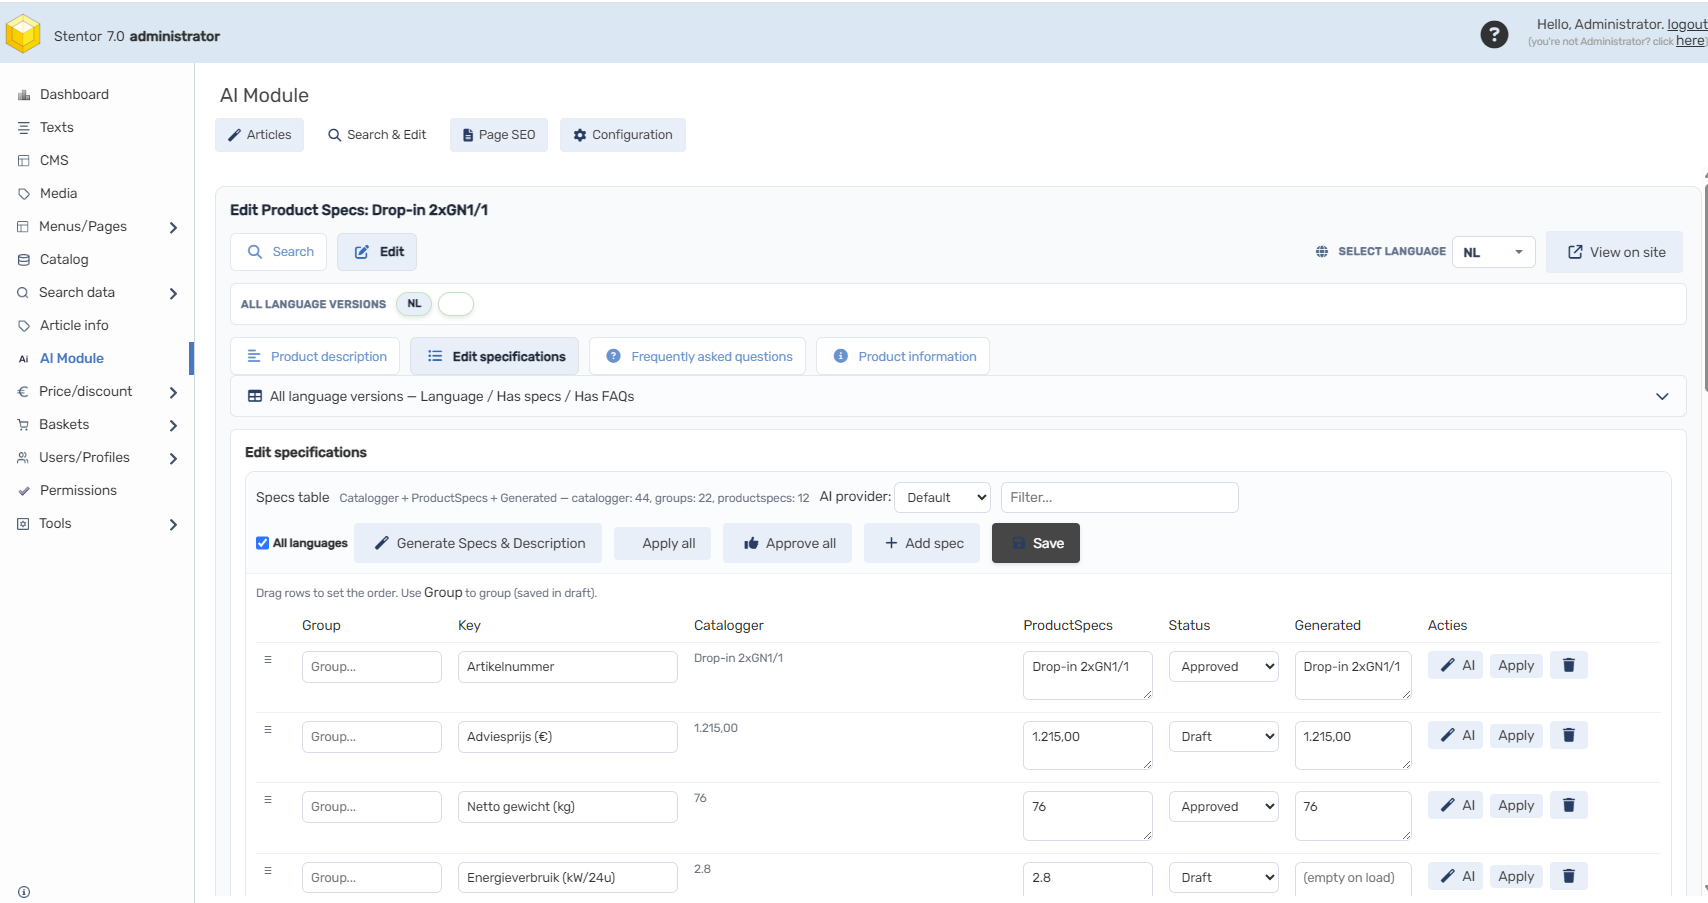Focus the specs Filter input
This screenshot has width=1708, height=903.
[x=1120, y=498]
